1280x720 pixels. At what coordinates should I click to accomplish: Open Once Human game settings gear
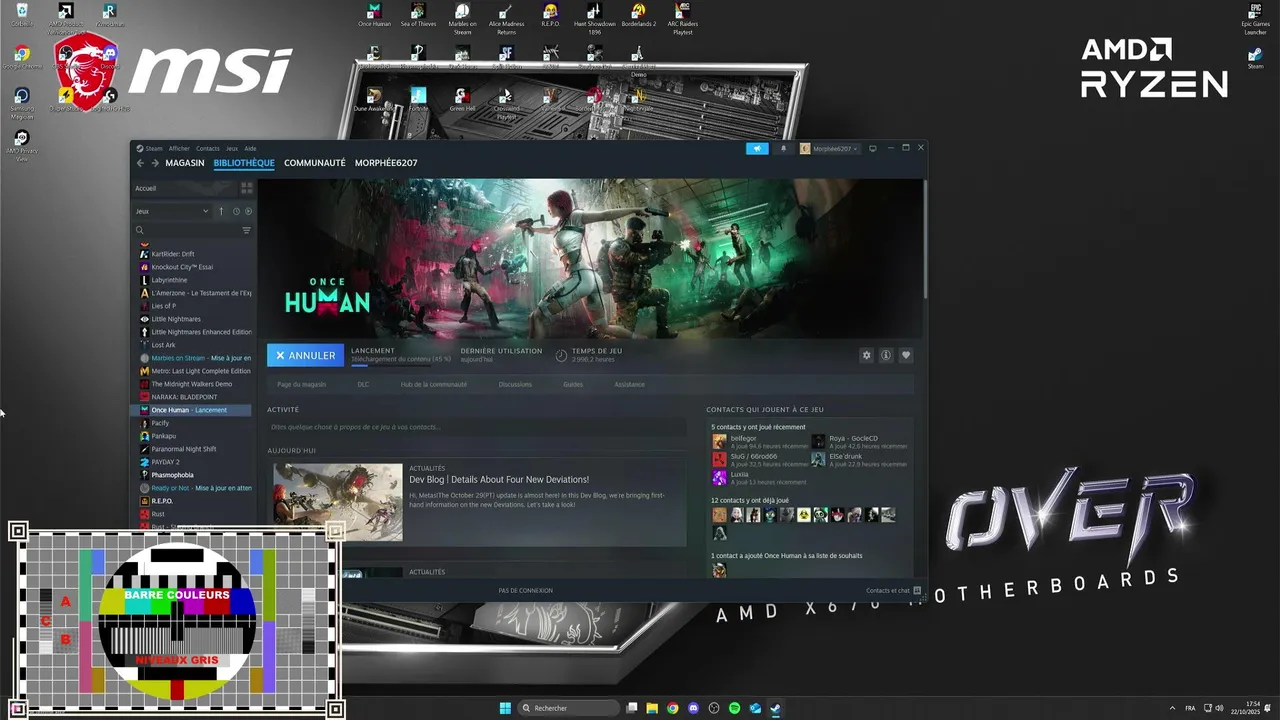click(867, 355)
